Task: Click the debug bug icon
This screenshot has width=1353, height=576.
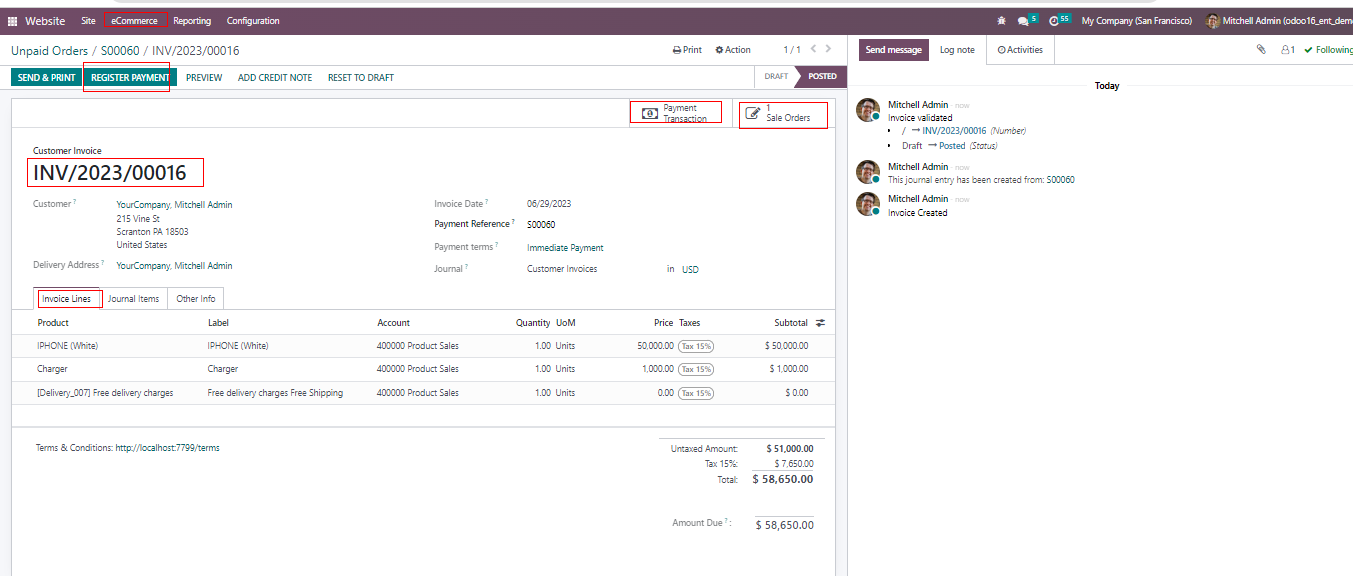Action: (1002, 21)
